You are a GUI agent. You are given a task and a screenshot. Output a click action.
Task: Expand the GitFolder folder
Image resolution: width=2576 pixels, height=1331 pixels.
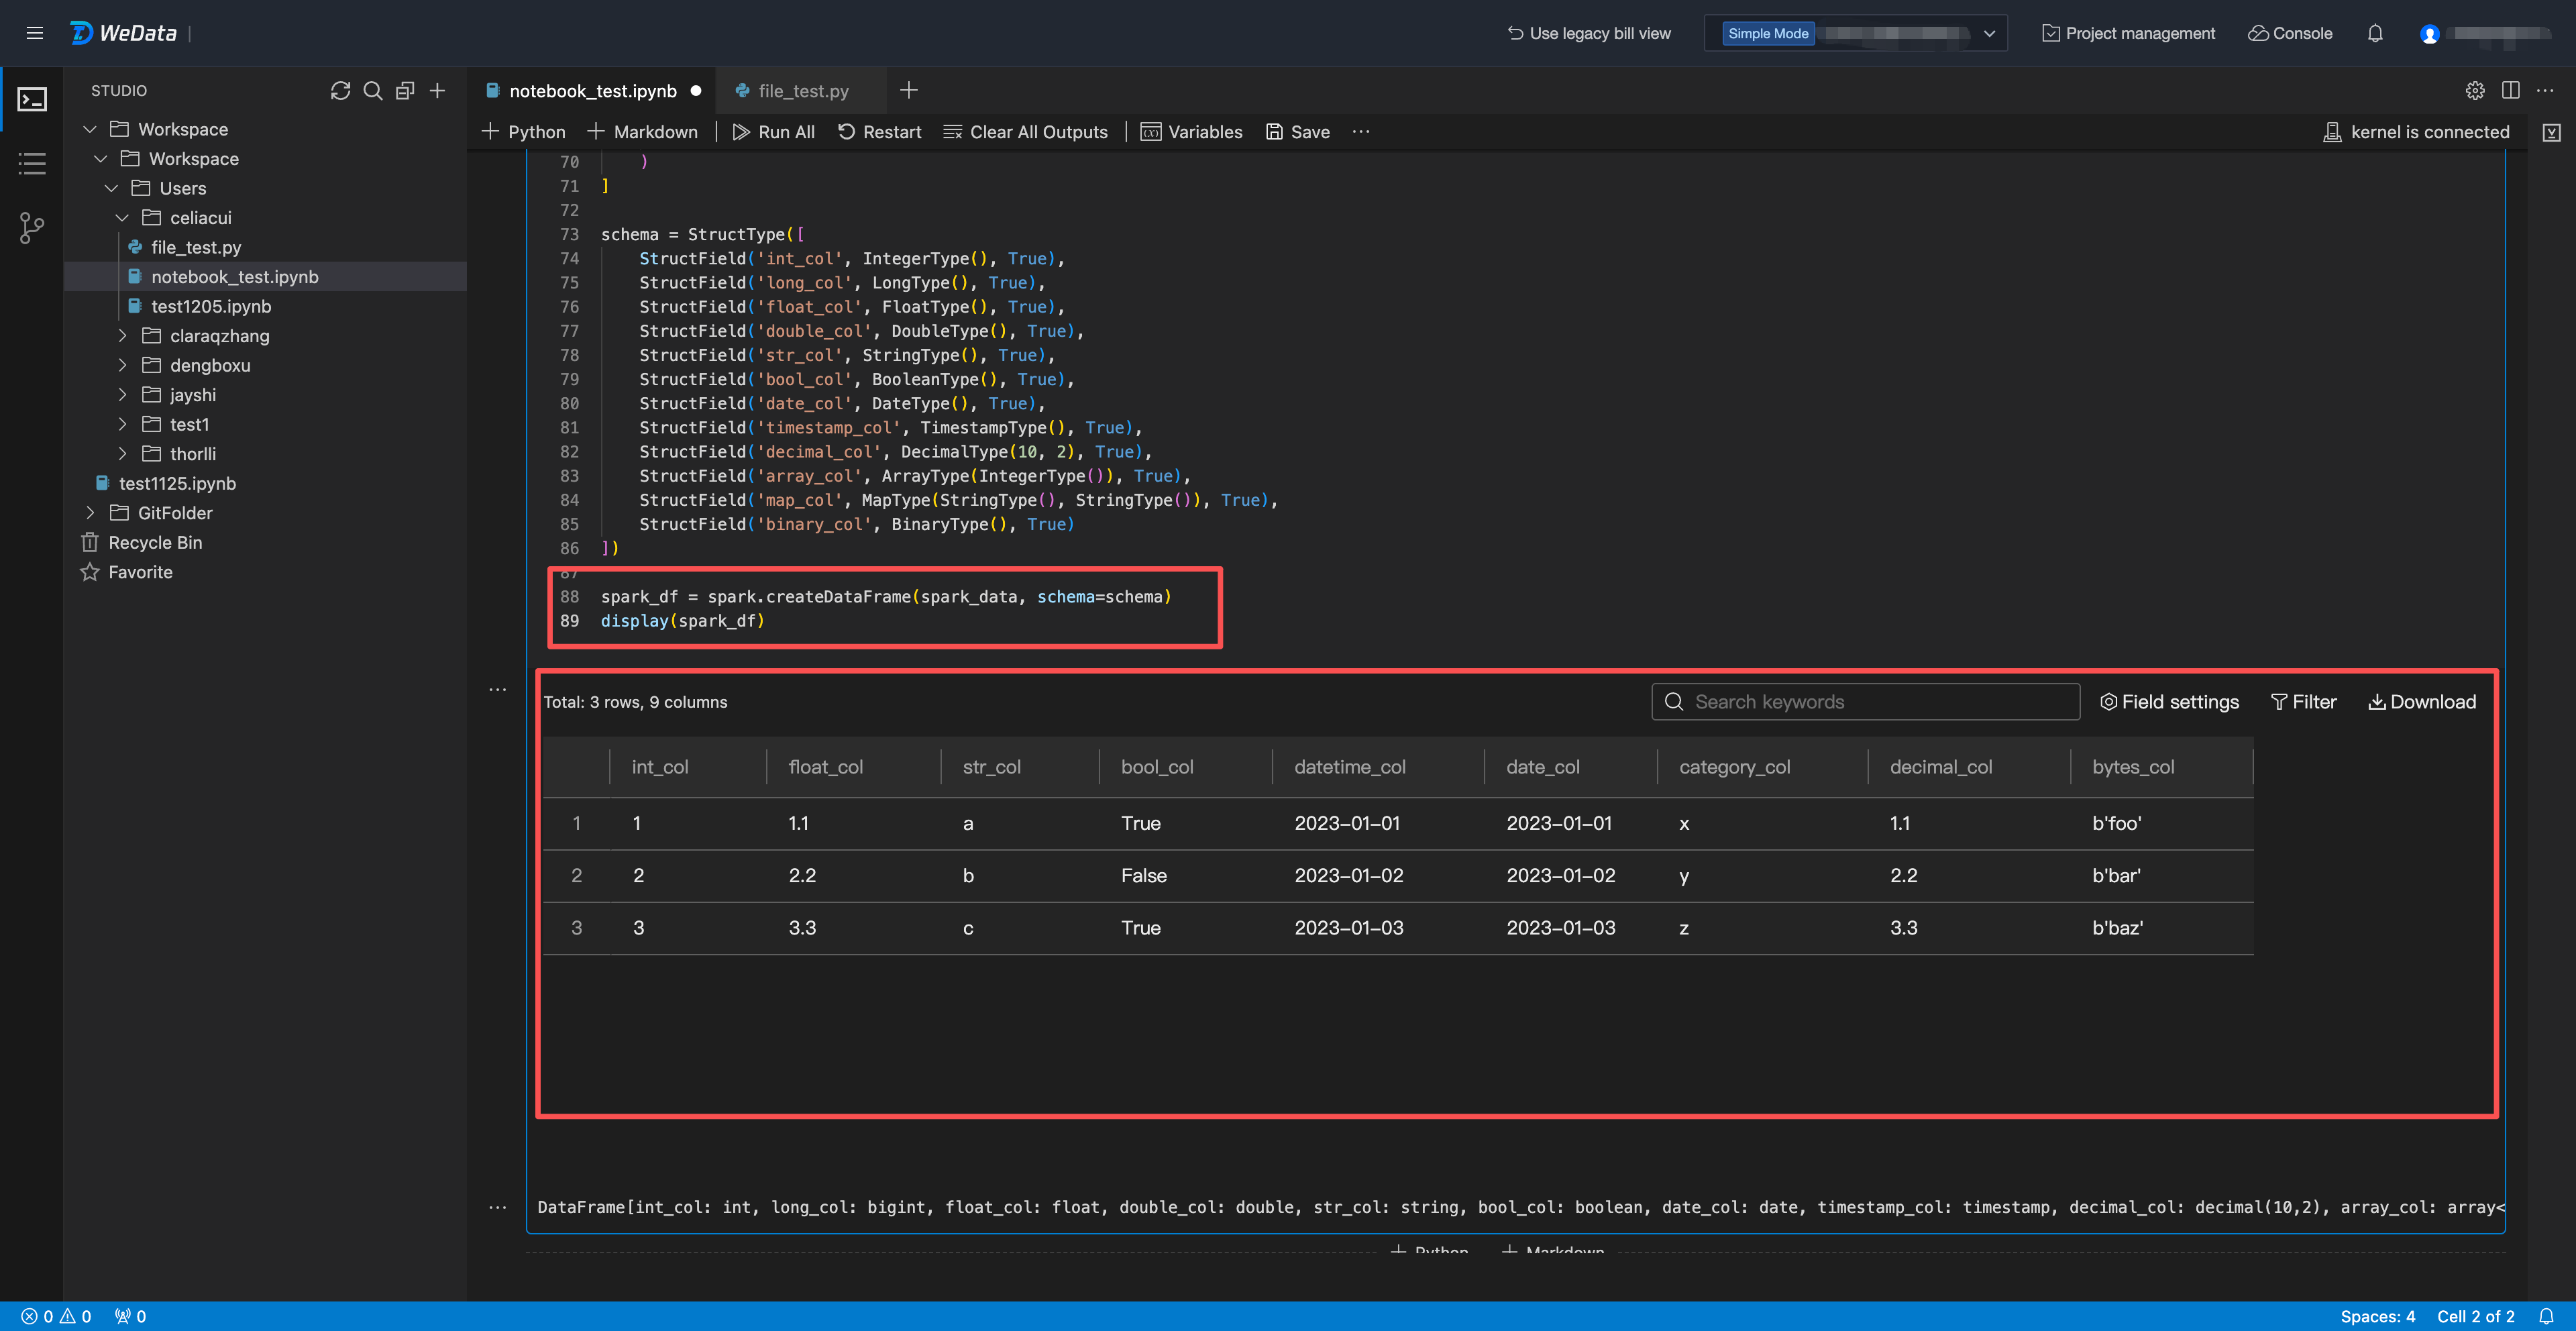(91, 513)
